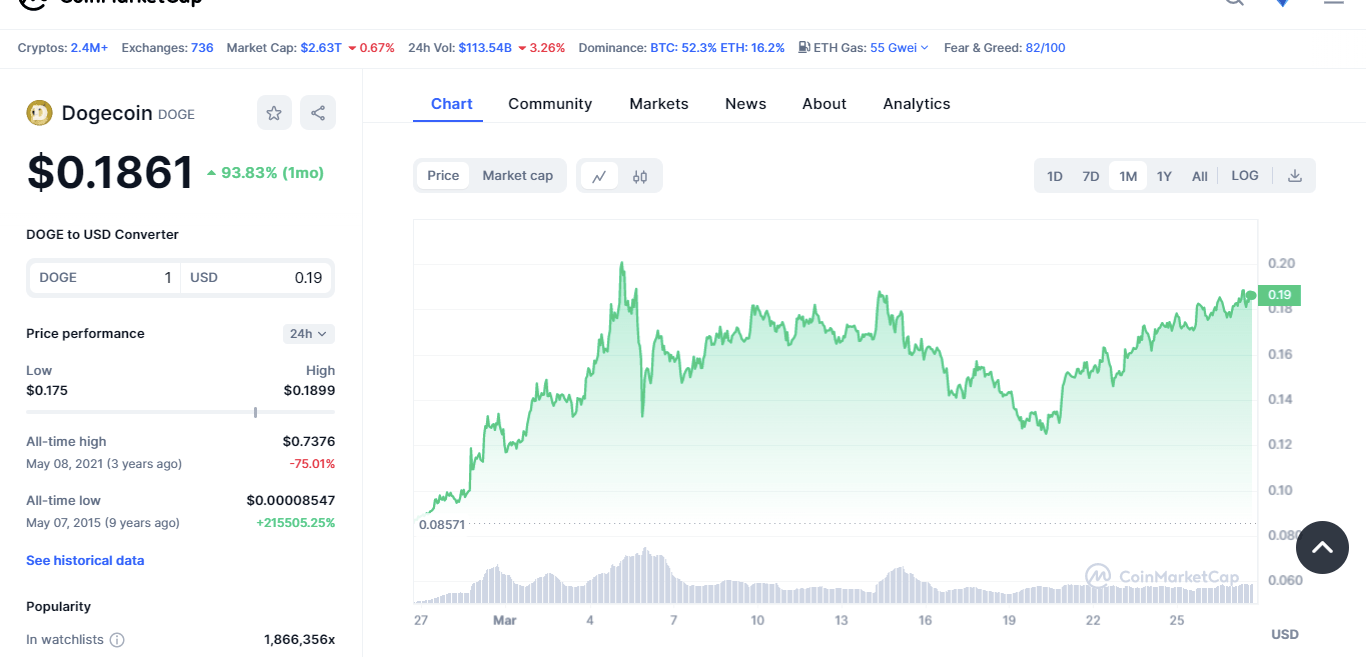Expand the ETH Gas 55 Gwei dropdown

pos(899,47)
